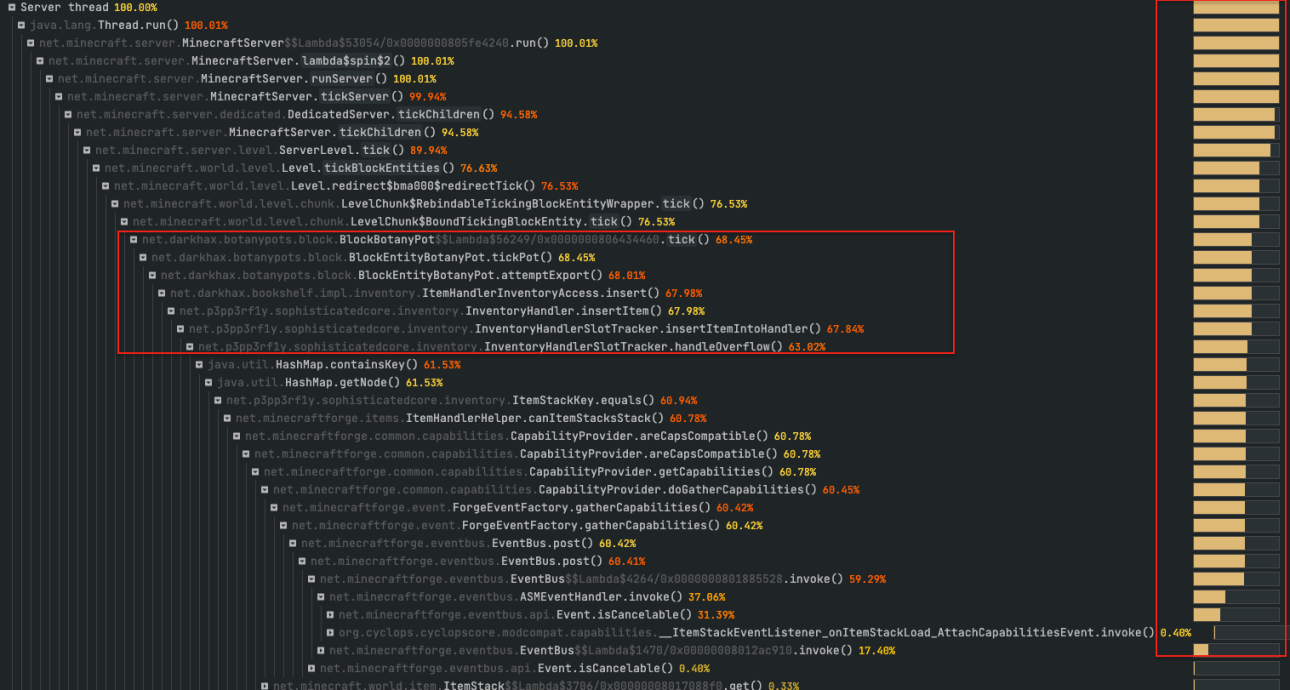Select the MinecraftServer.tickChildren() row text
Screen dimensions: 1290x690
coord(281,133)
